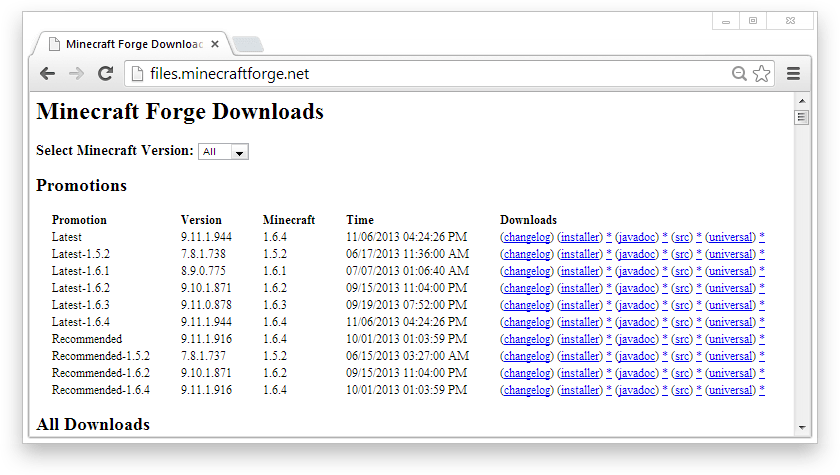Open the Select Minecraft Version dropdown
The height and width of the screenshot is (475, 840).
(223, 152)
